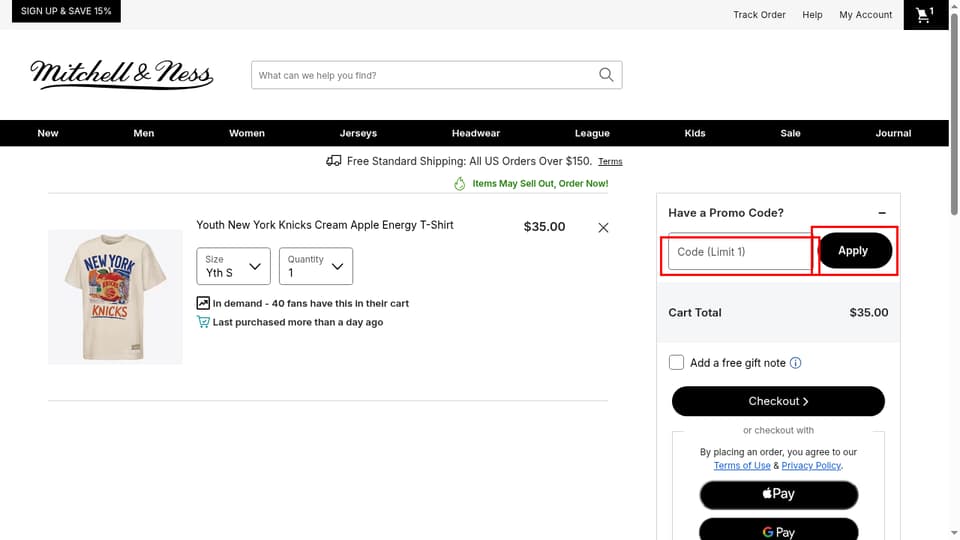Click the last purchased cart icon
Image resolution: width=960 pixels, height=540 pixels.
click(x=203, y=322)
